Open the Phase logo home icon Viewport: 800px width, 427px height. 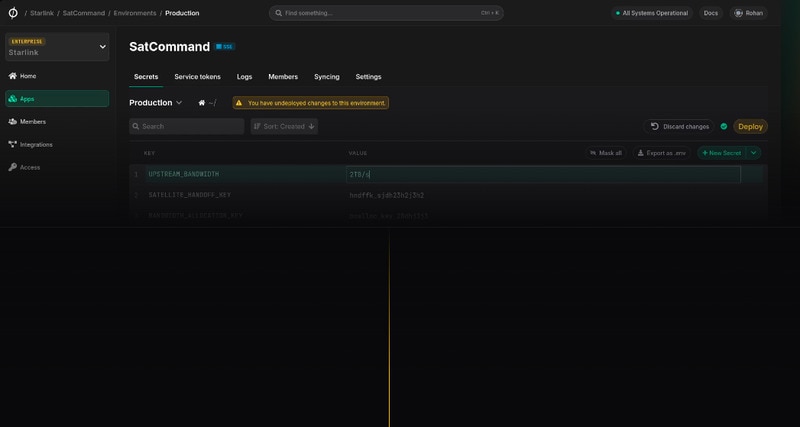13,13
